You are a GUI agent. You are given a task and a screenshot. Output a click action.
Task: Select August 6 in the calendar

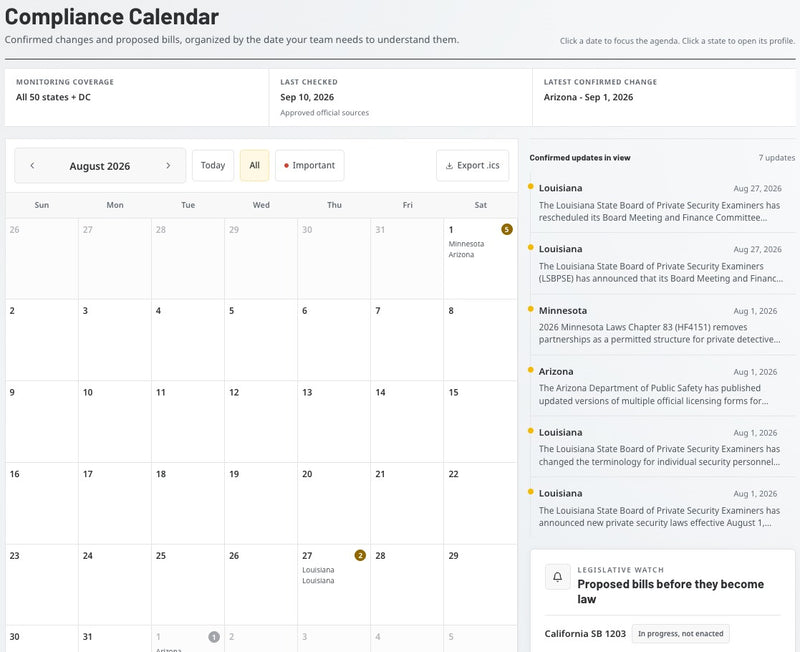(334, 340)
